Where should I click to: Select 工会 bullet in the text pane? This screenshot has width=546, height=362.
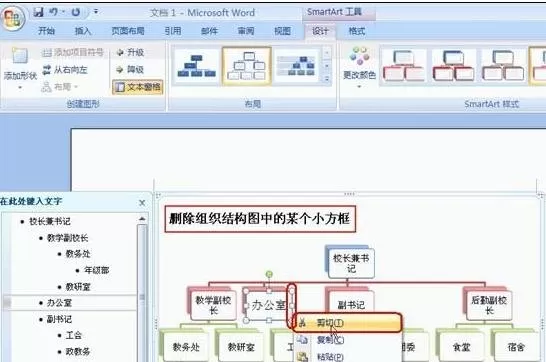(73, 335)
